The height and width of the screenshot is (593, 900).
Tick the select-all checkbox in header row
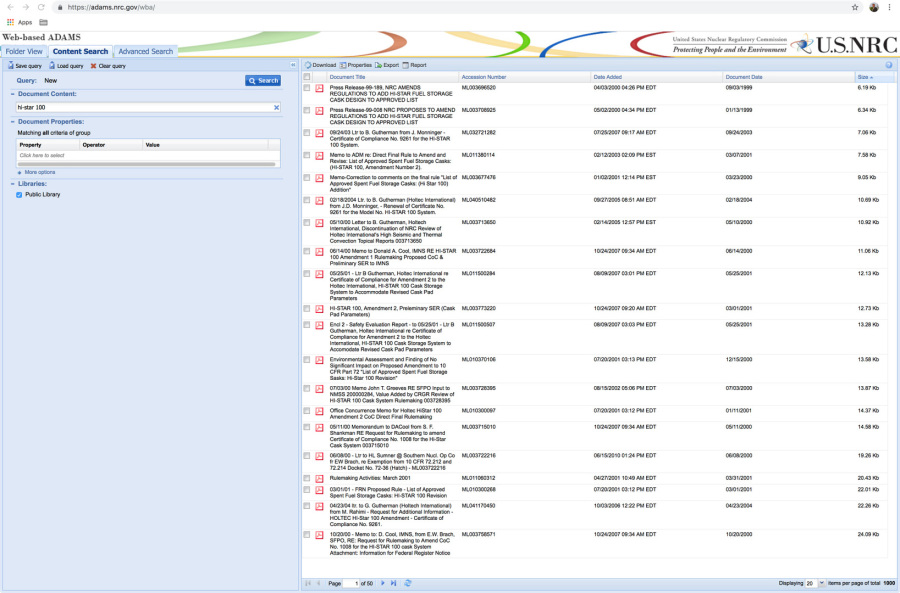tap(307, 77)
